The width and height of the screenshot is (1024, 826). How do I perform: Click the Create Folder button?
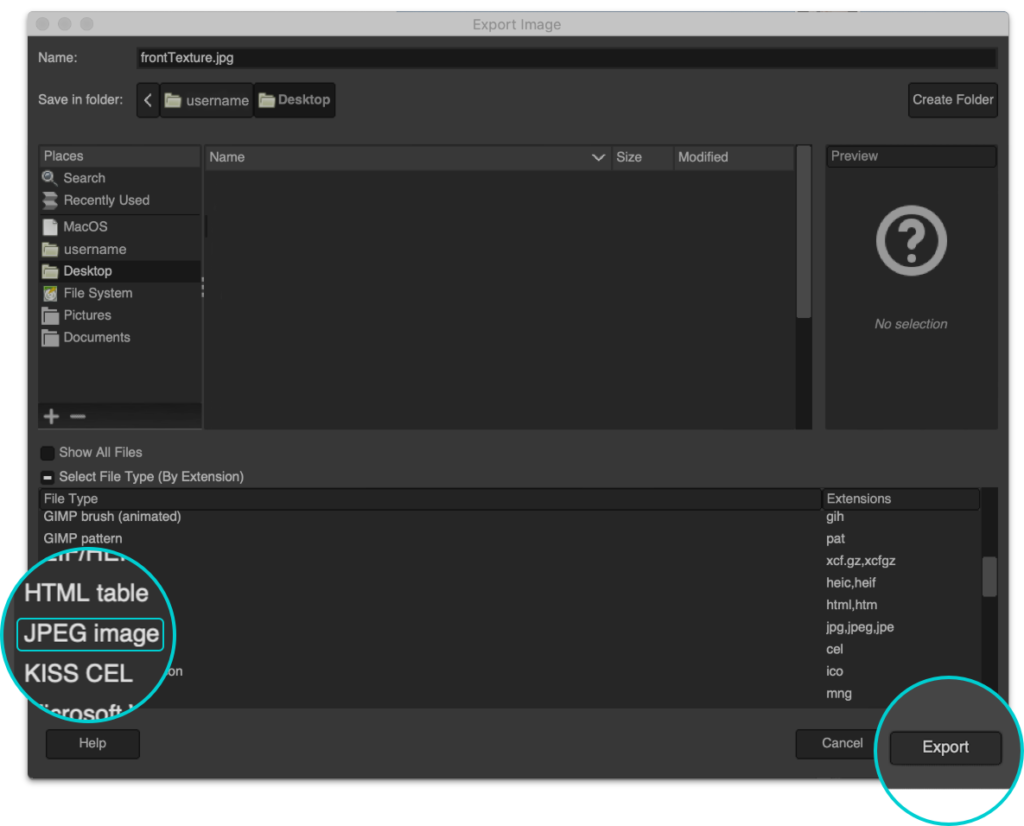953,100
